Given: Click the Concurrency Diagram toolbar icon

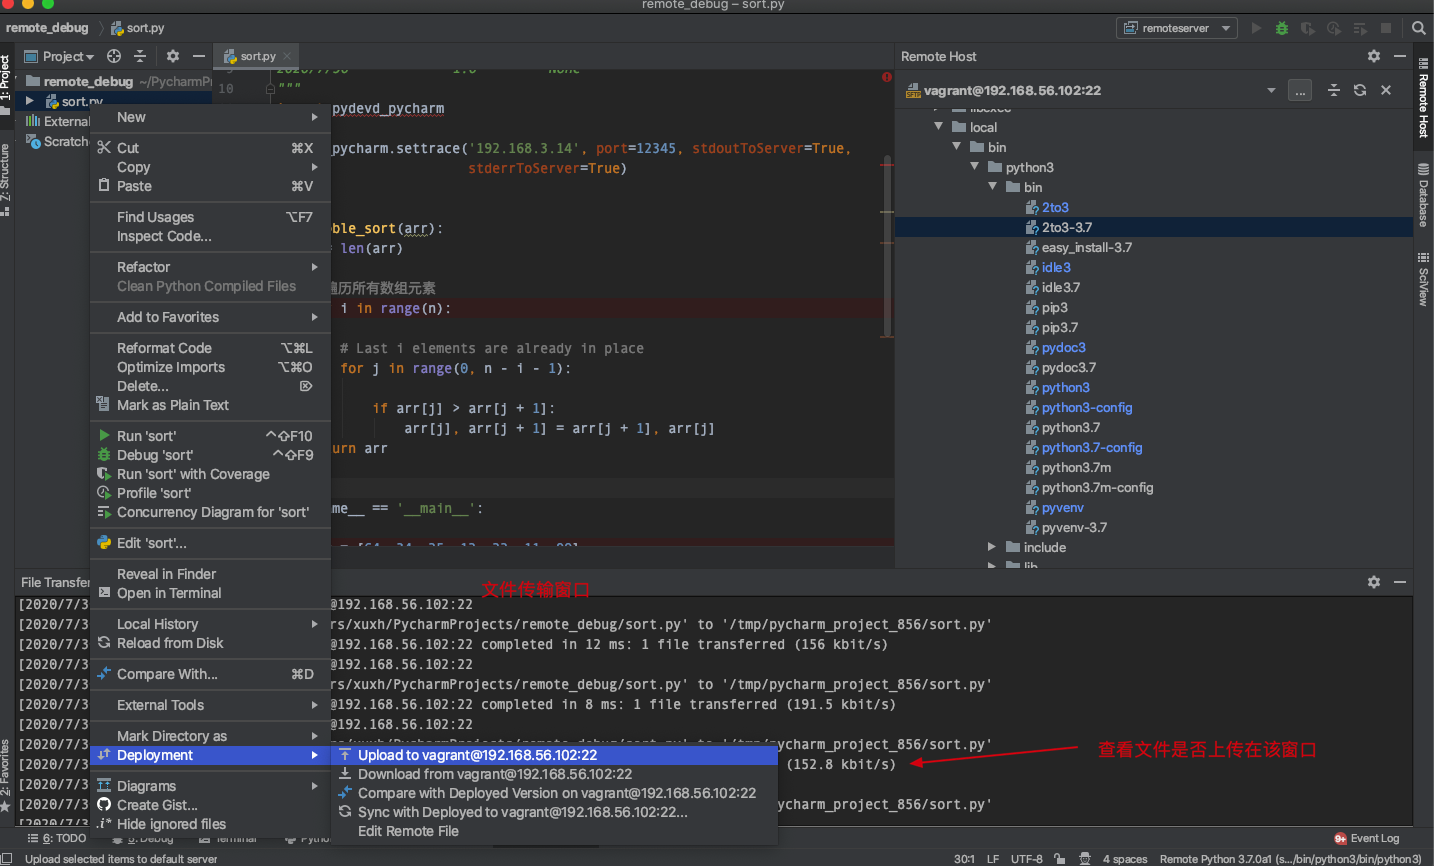Looking at the screenshot, I should coord(1360,28).
